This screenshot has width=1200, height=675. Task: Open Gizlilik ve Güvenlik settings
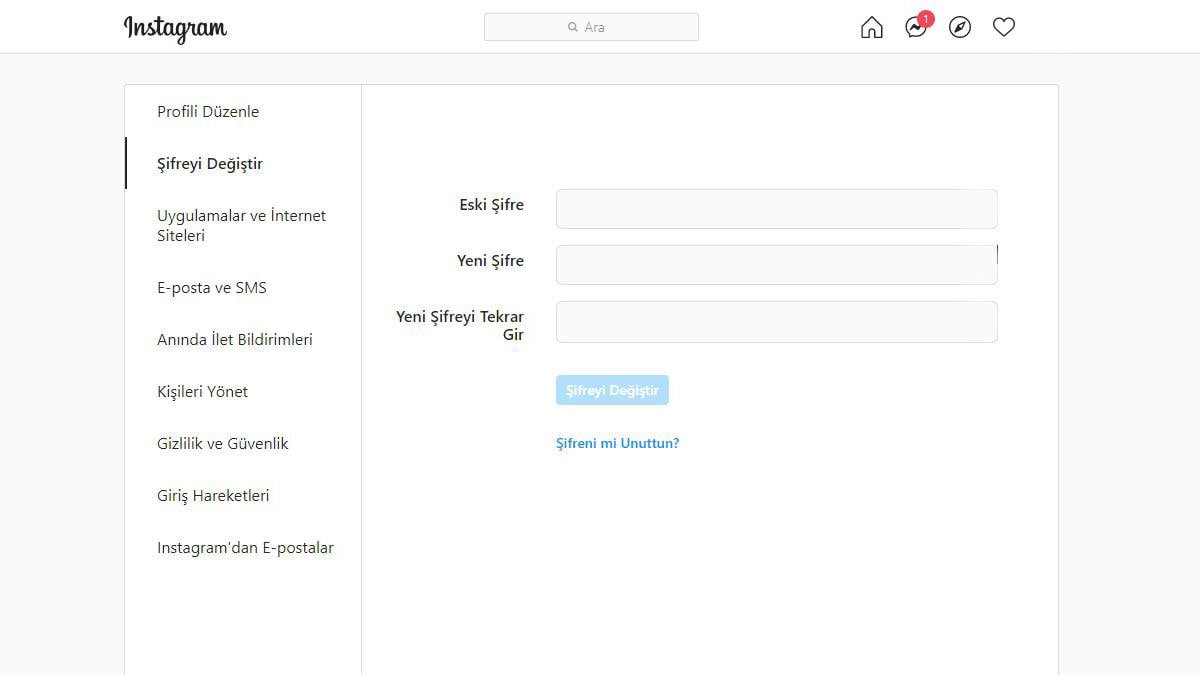click(222, 444)
